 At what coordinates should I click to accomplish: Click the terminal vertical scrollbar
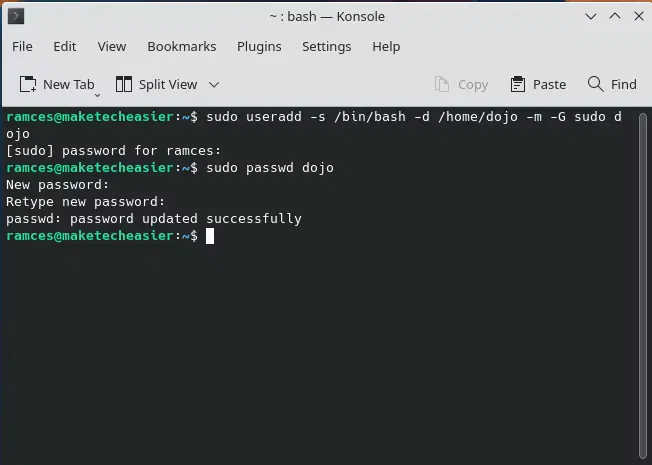(x=643, y=286)
